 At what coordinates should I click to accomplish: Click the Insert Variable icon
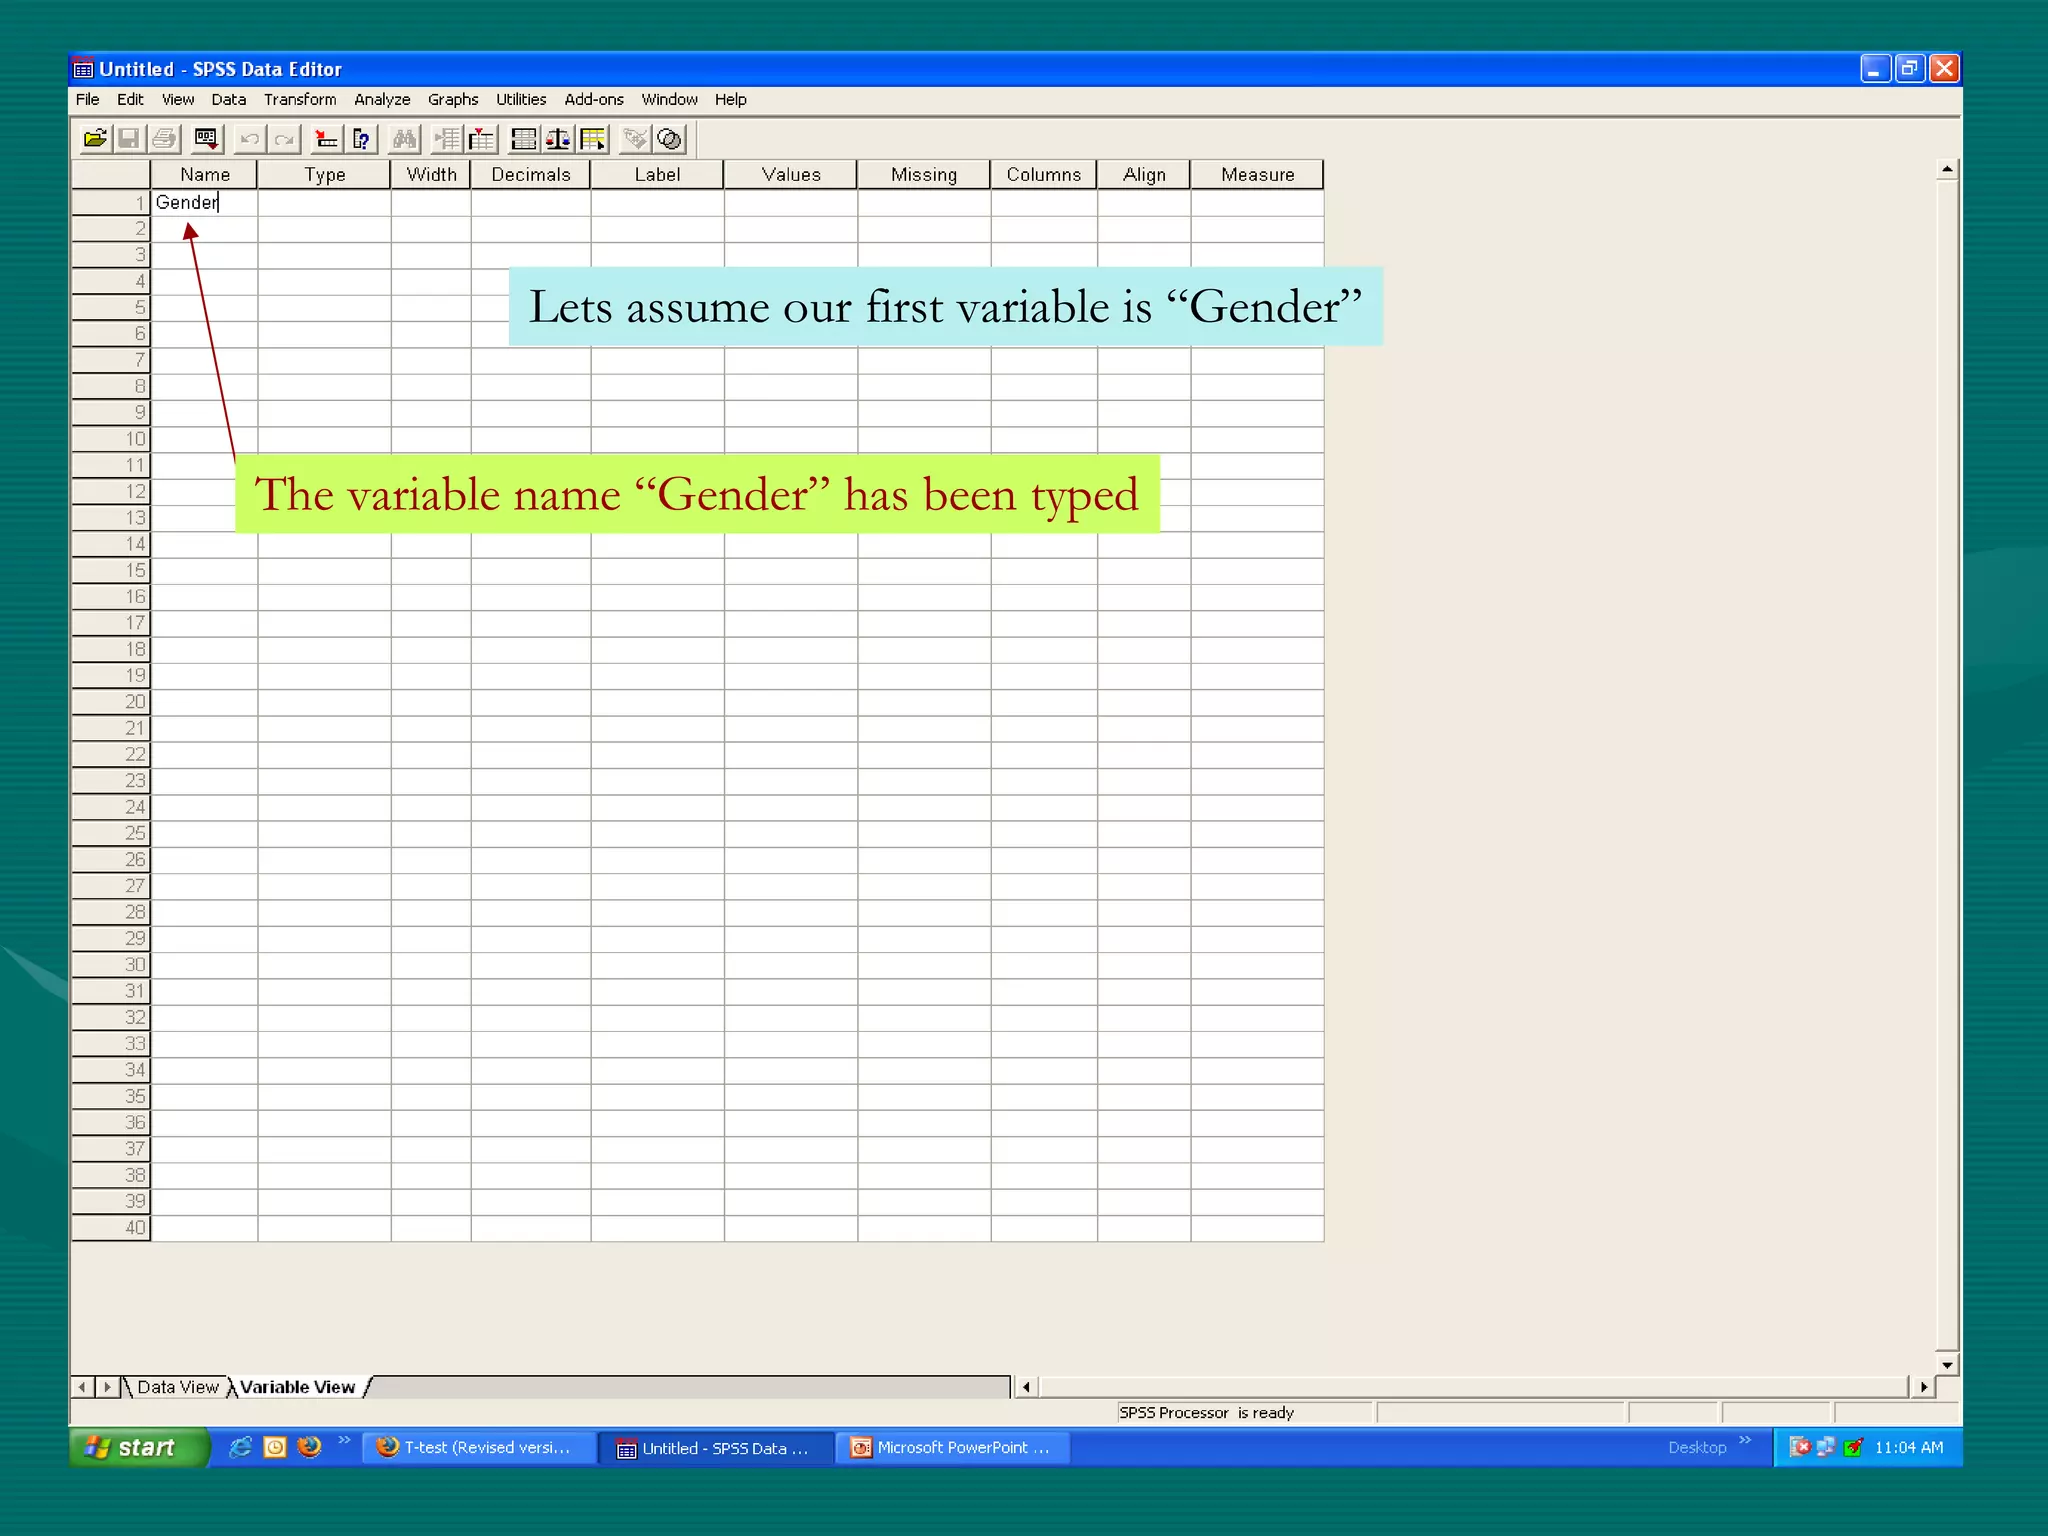coord(482,139)
